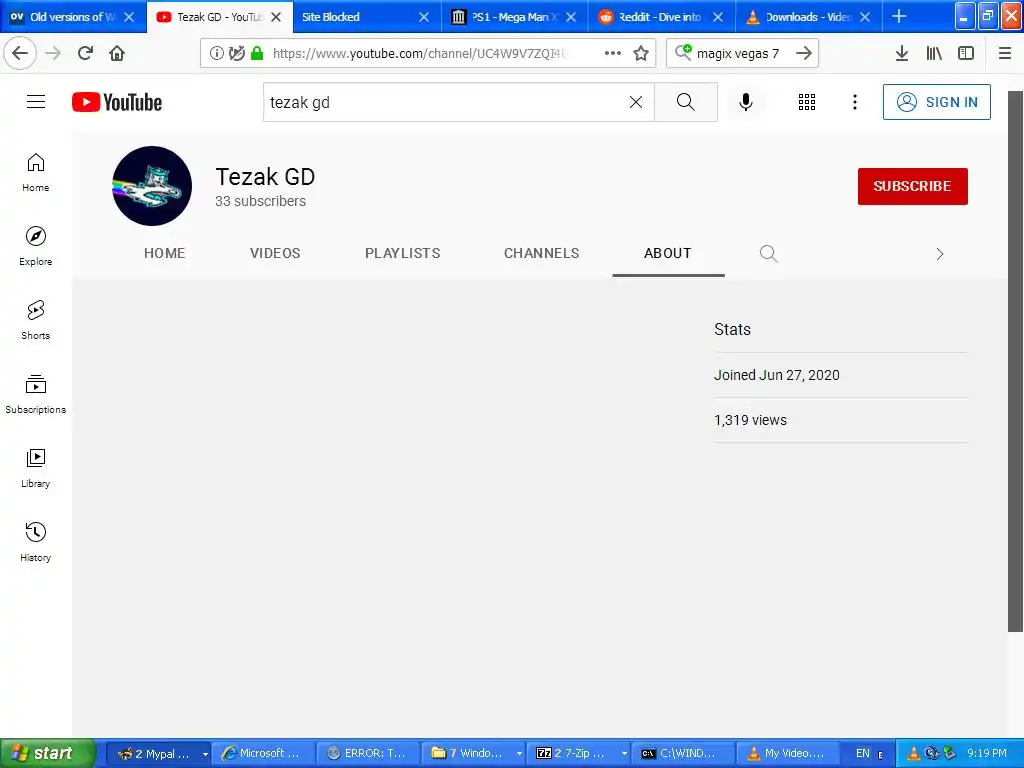Open the YouTube guide hamburger menu
The width and height of the screenshot is (1024, 768).
click(x=36, y=102)
